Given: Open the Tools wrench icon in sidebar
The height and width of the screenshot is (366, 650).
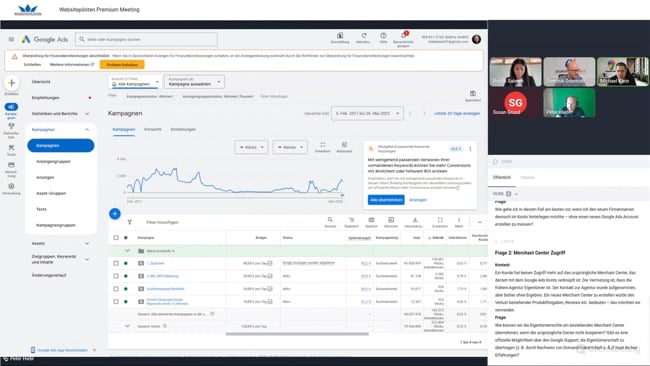Looking at the screenshot, I should [x=11, y=148].
